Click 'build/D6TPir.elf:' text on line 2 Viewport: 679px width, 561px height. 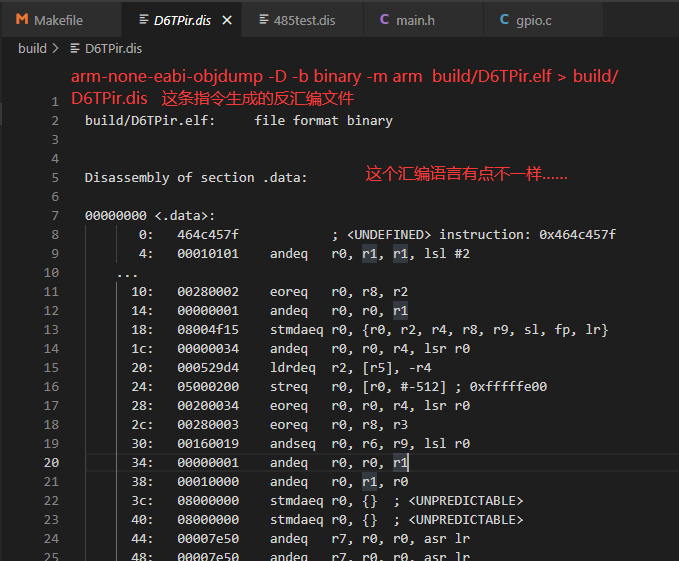point(150,120)
